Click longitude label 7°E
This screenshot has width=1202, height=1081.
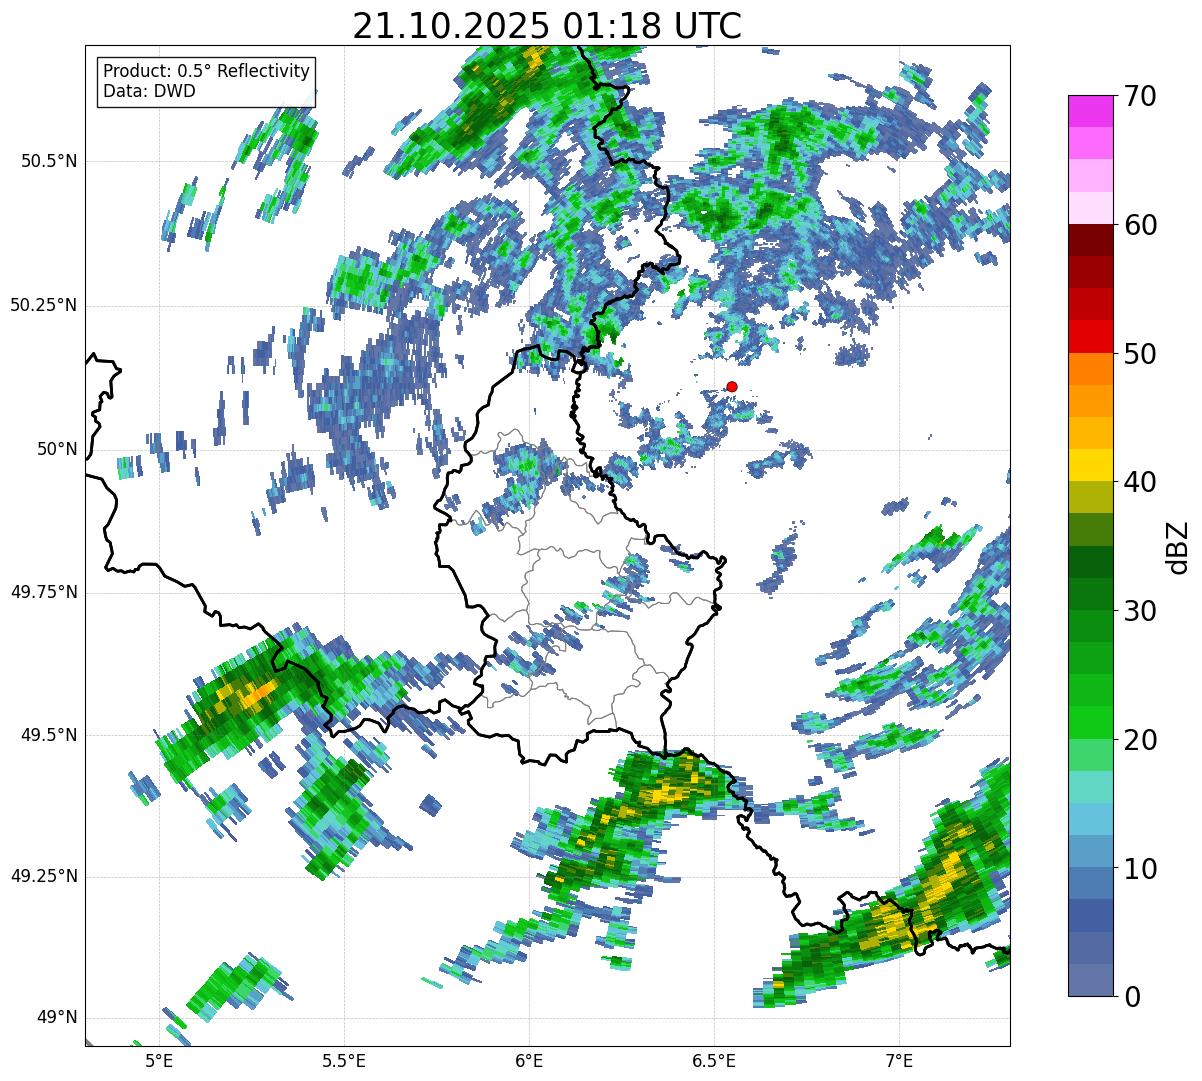pos(899,1060)
